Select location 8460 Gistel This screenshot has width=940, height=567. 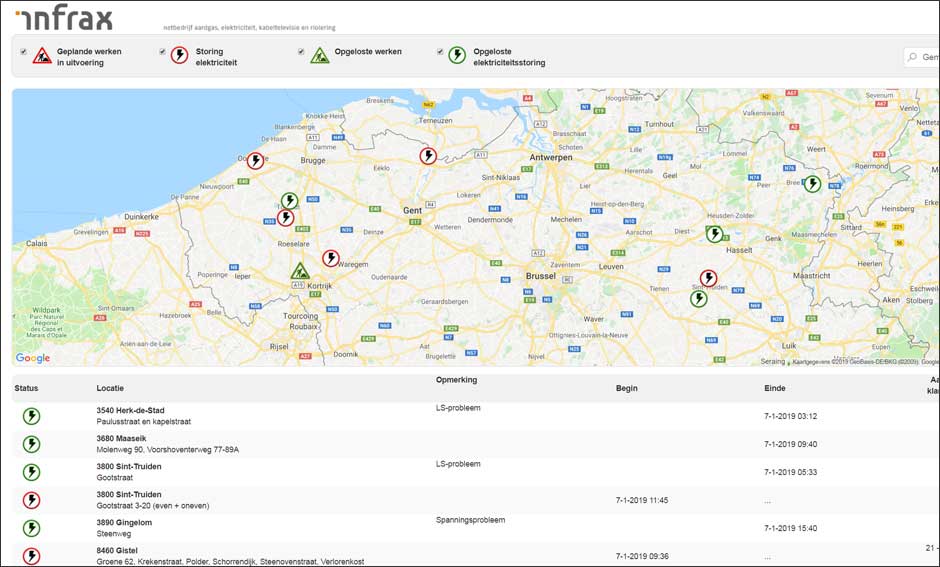[117, 551]
